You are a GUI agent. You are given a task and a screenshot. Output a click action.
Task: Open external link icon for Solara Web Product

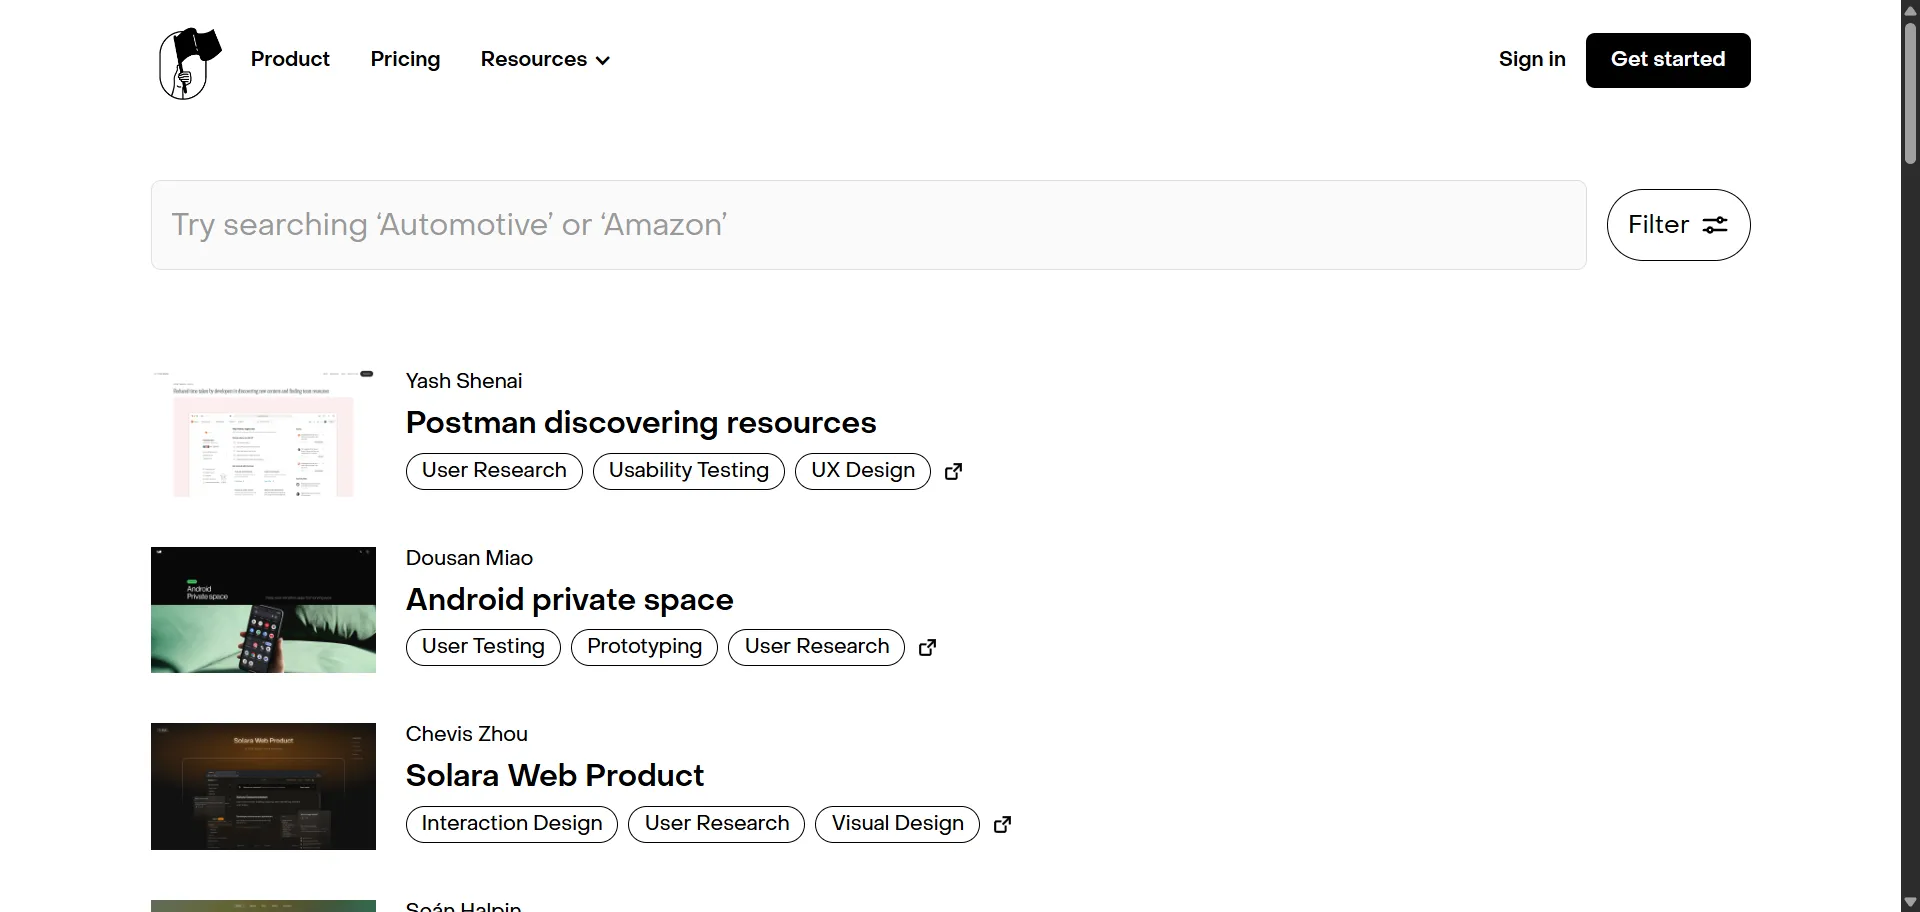[x=1002, y=824]
